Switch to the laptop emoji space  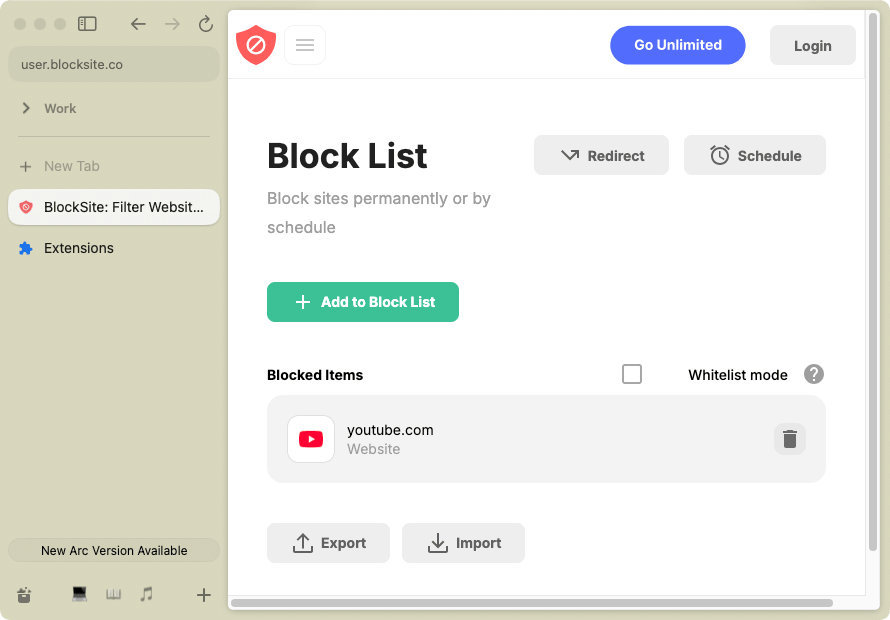tap(79, 594)
